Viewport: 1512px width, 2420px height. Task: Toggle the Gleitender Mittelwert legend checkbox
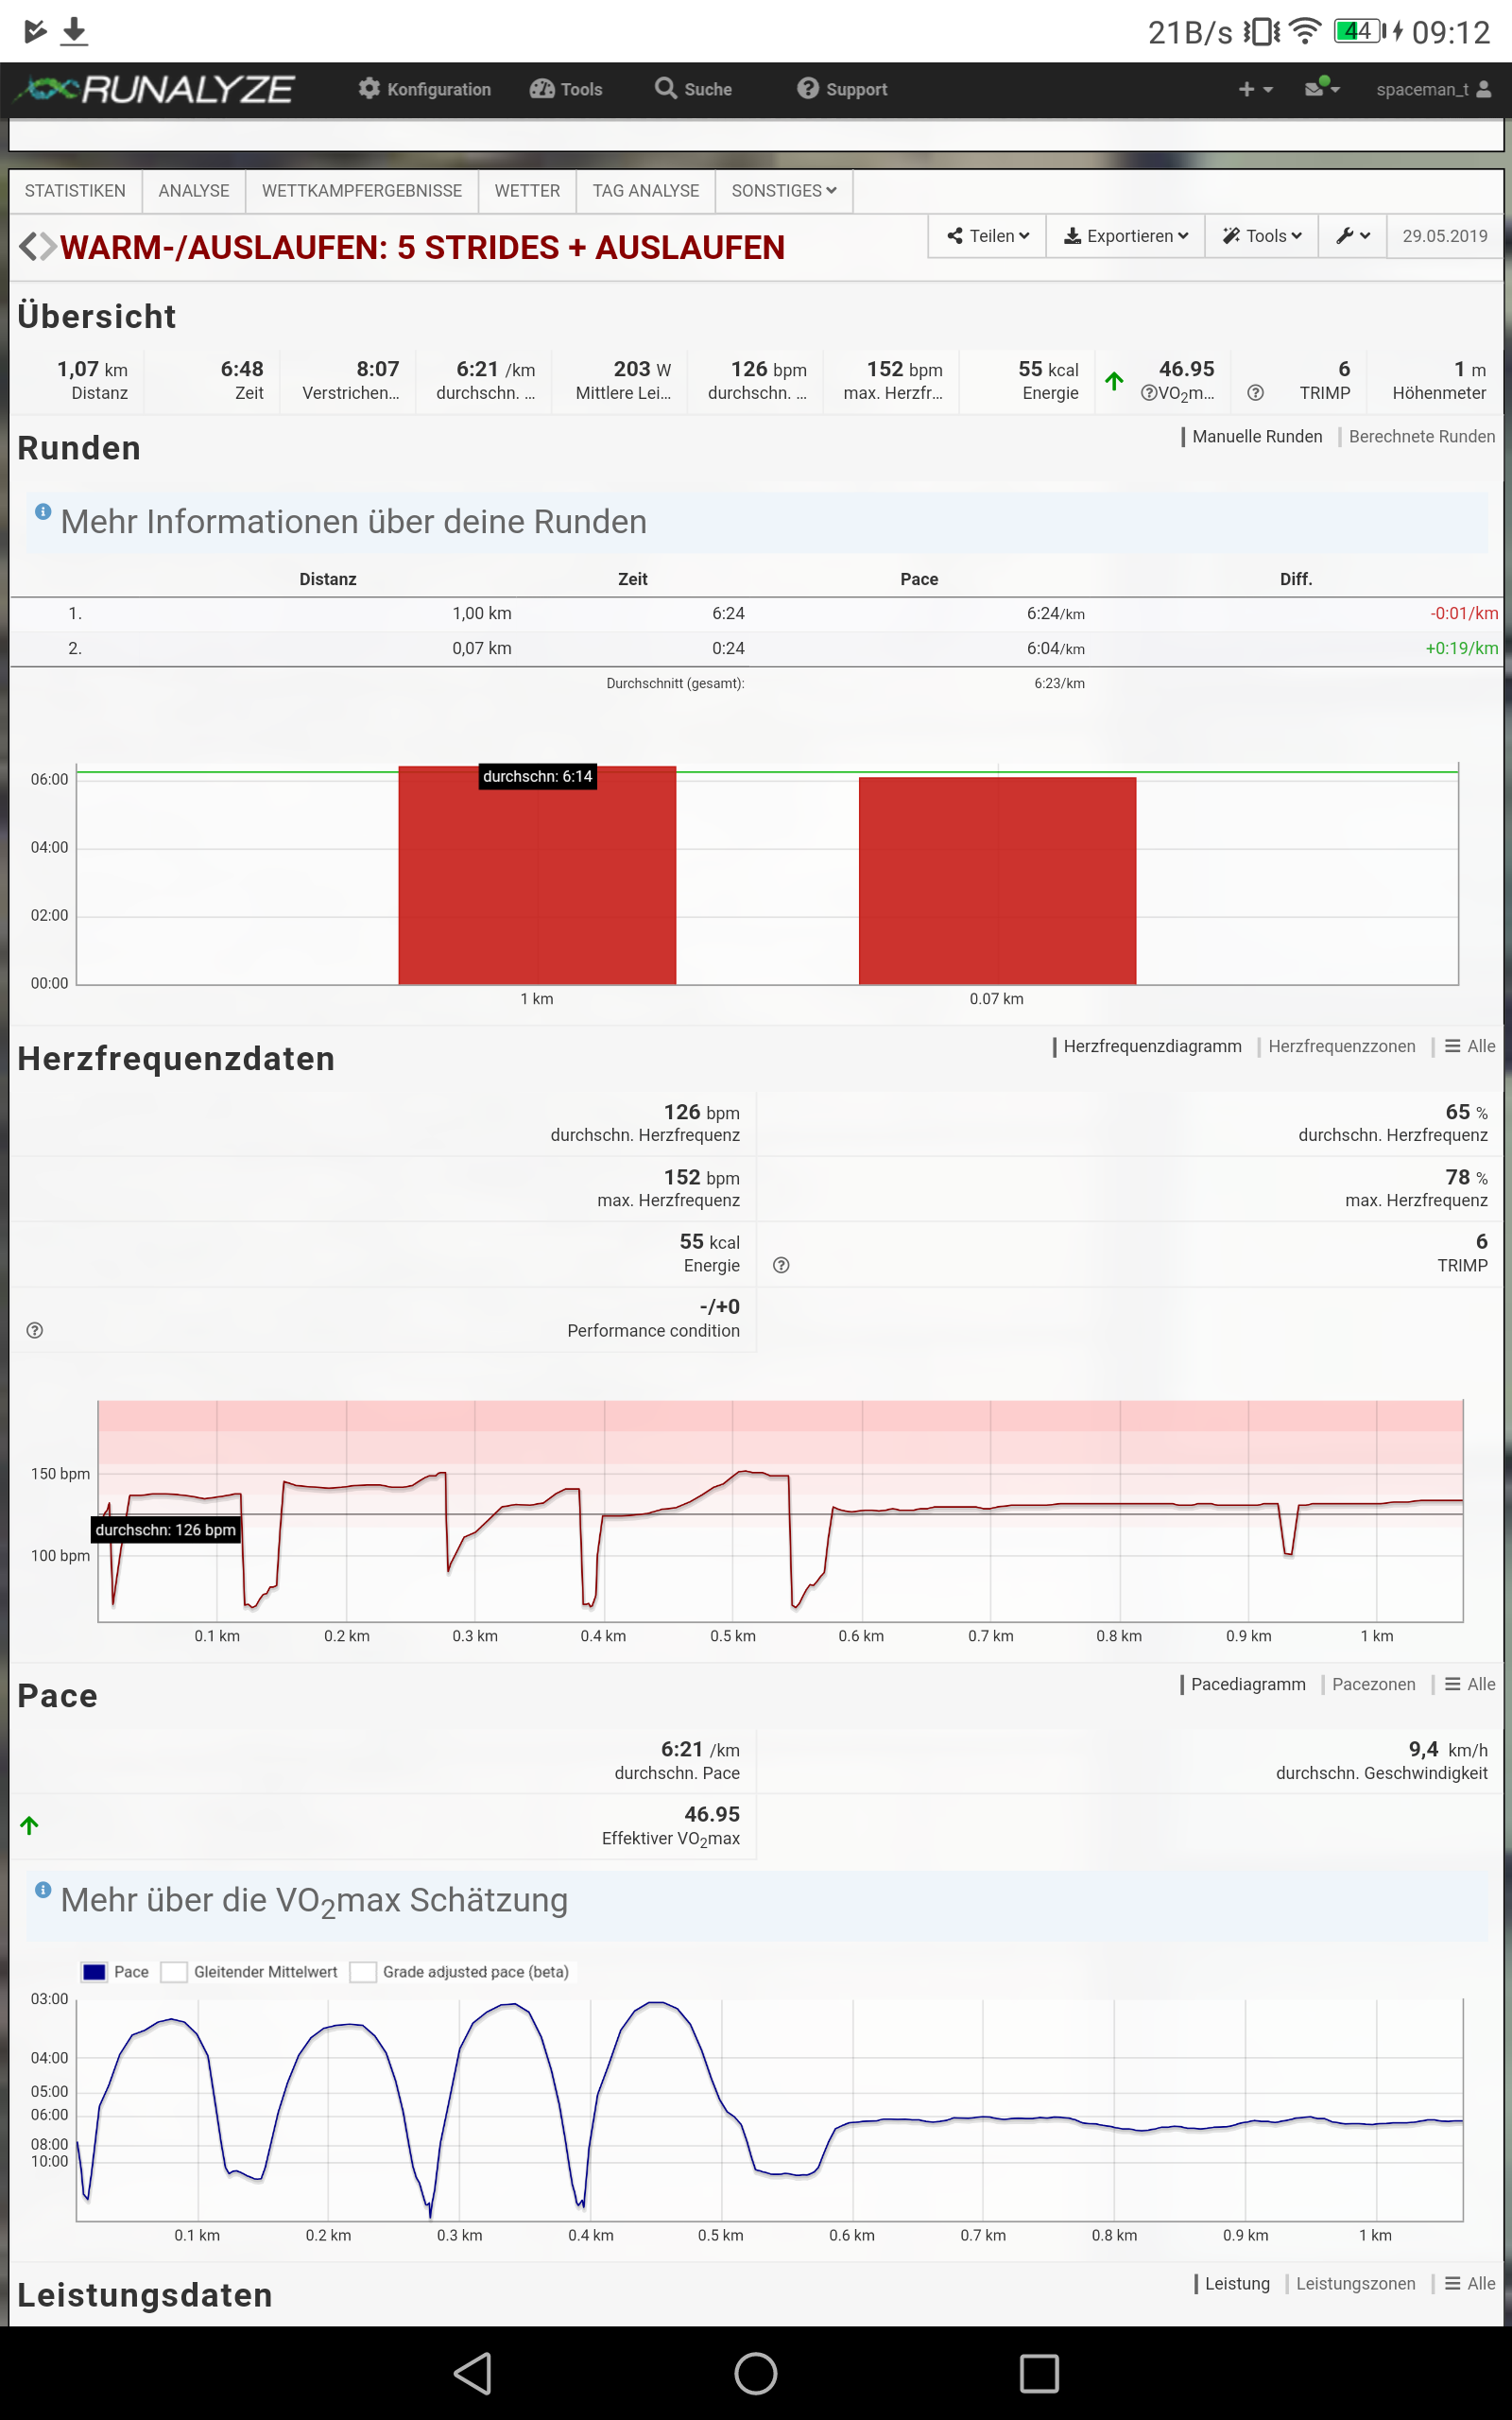click(x=174, y=1972)
